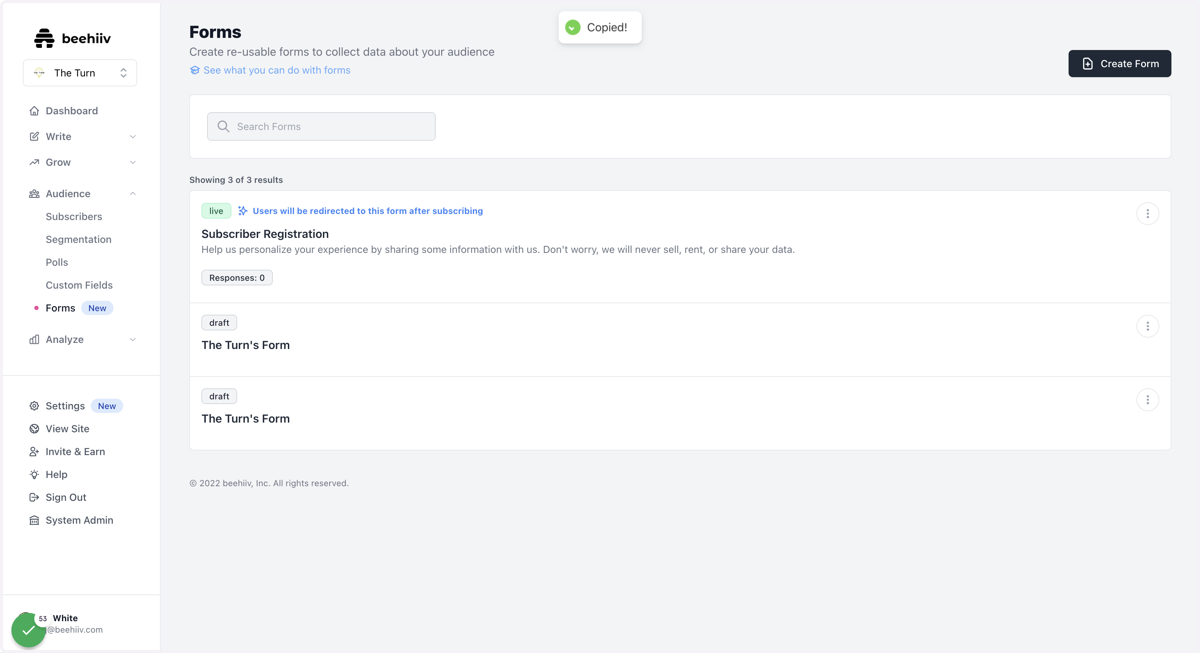Click the Forms page heading

click(x=215, y=32)
